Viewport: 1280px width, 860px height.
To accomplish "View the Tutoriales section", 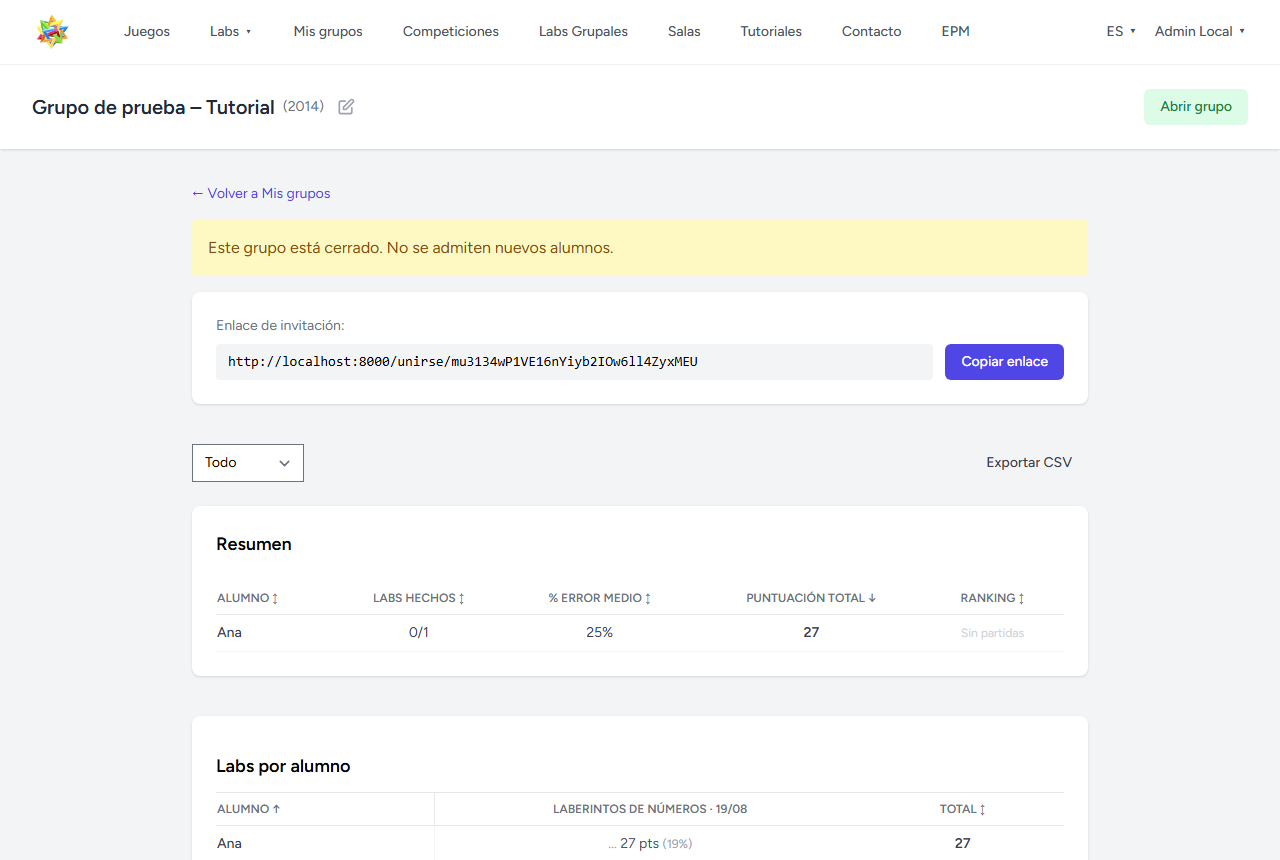I will coord(771,32).
